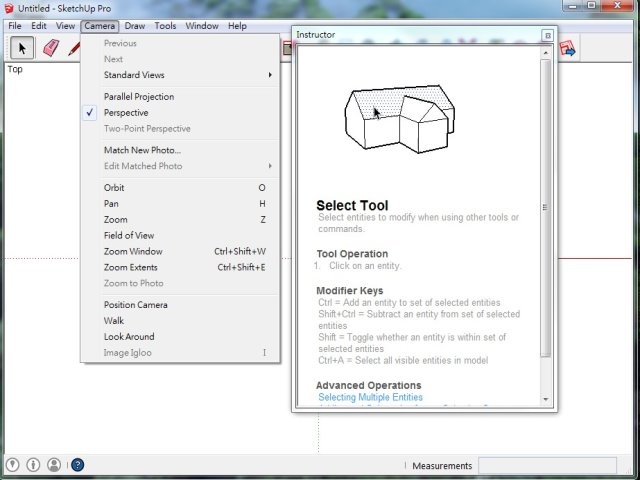Click Instructor scrollbar up arrow
The width and height of the screenshot is (640, 480).
(x=546, y=53)
